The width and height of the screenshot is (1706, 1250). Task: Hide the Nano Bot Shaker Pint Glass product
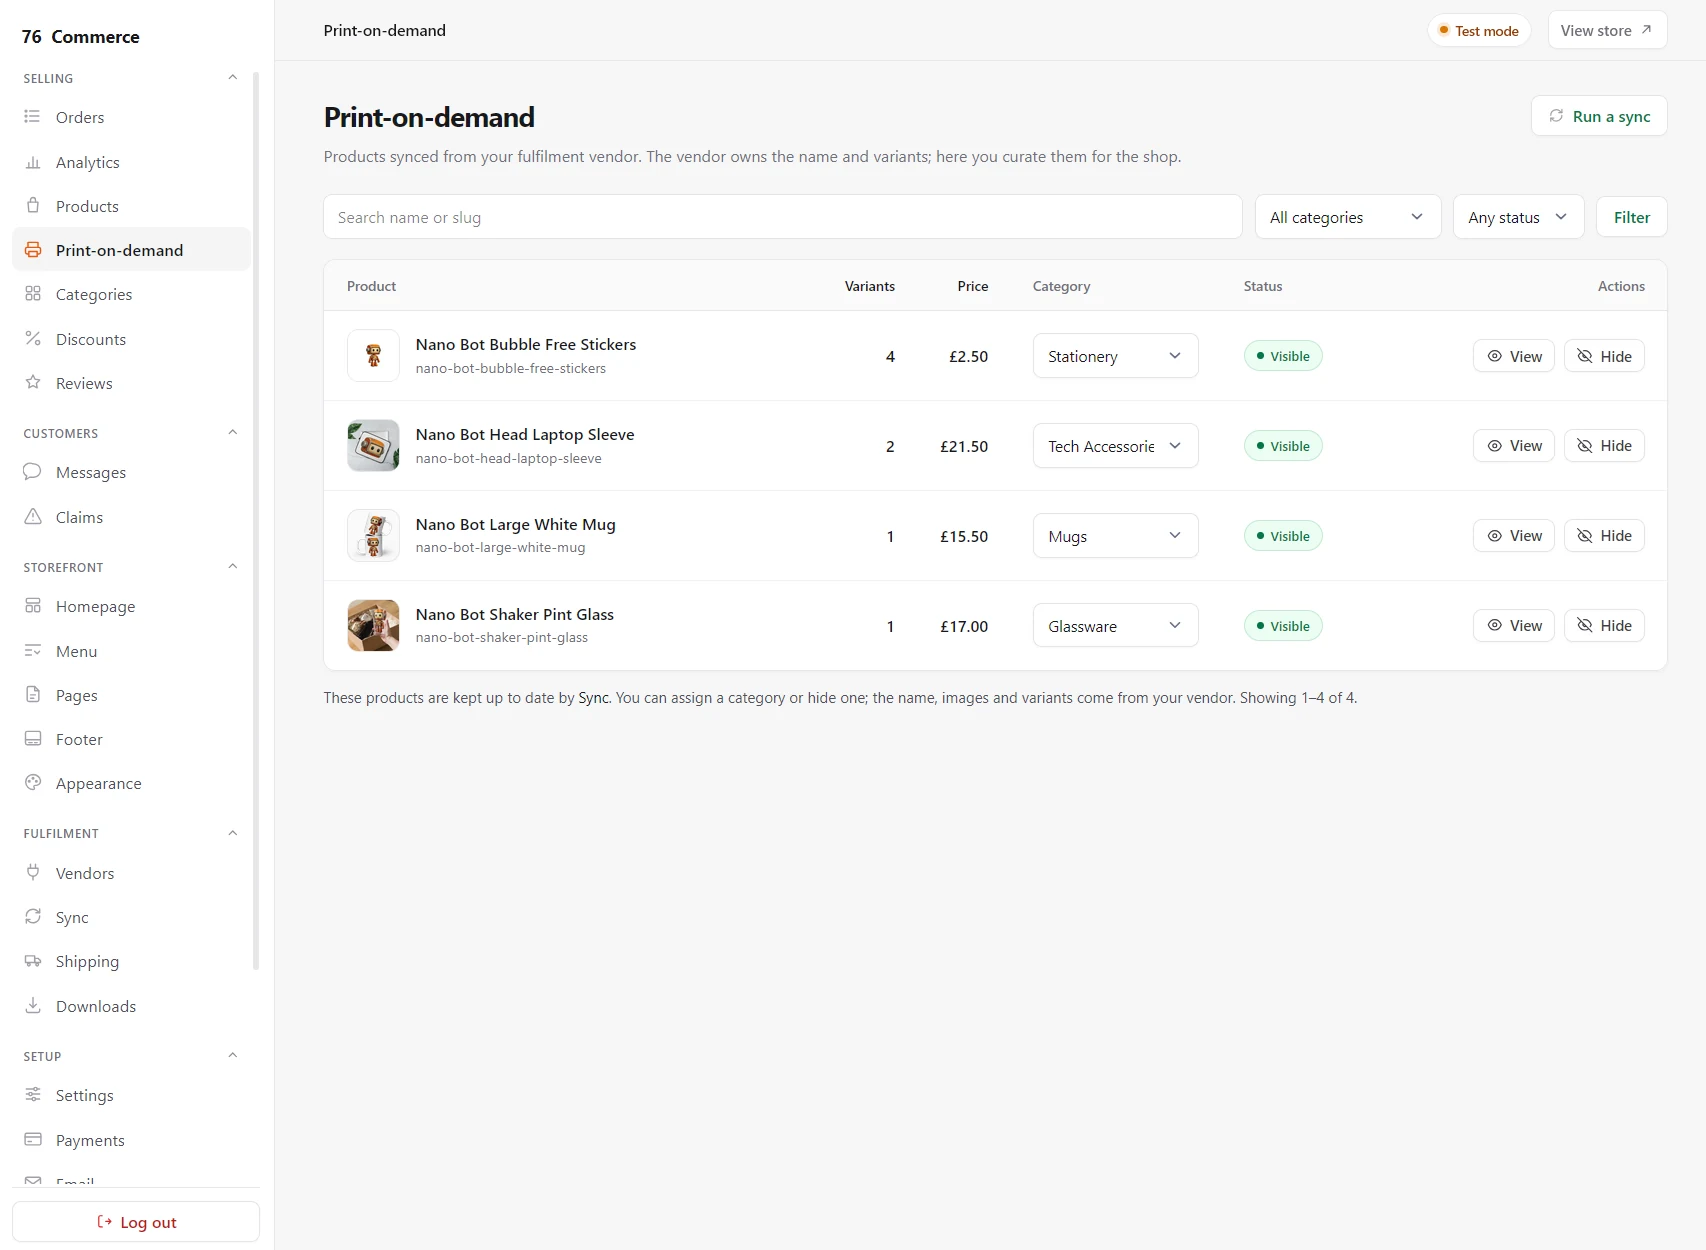click(x=1604, y=626)
